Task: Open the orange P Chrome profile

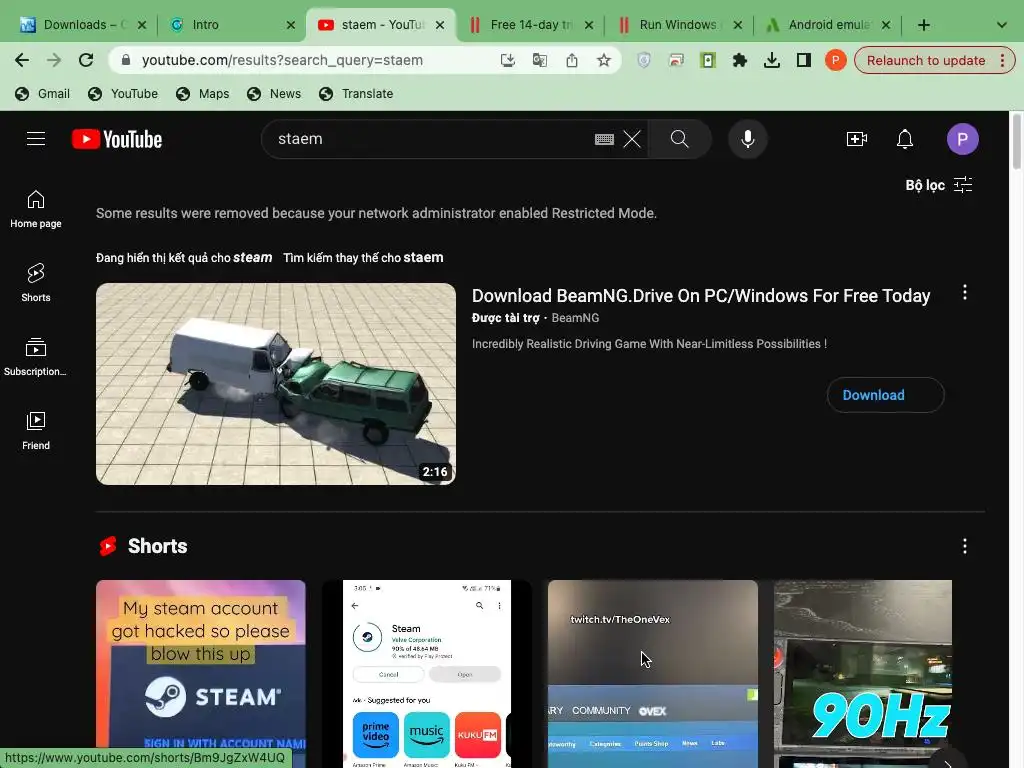Action: pyautogui.click(x=835, y=60)
